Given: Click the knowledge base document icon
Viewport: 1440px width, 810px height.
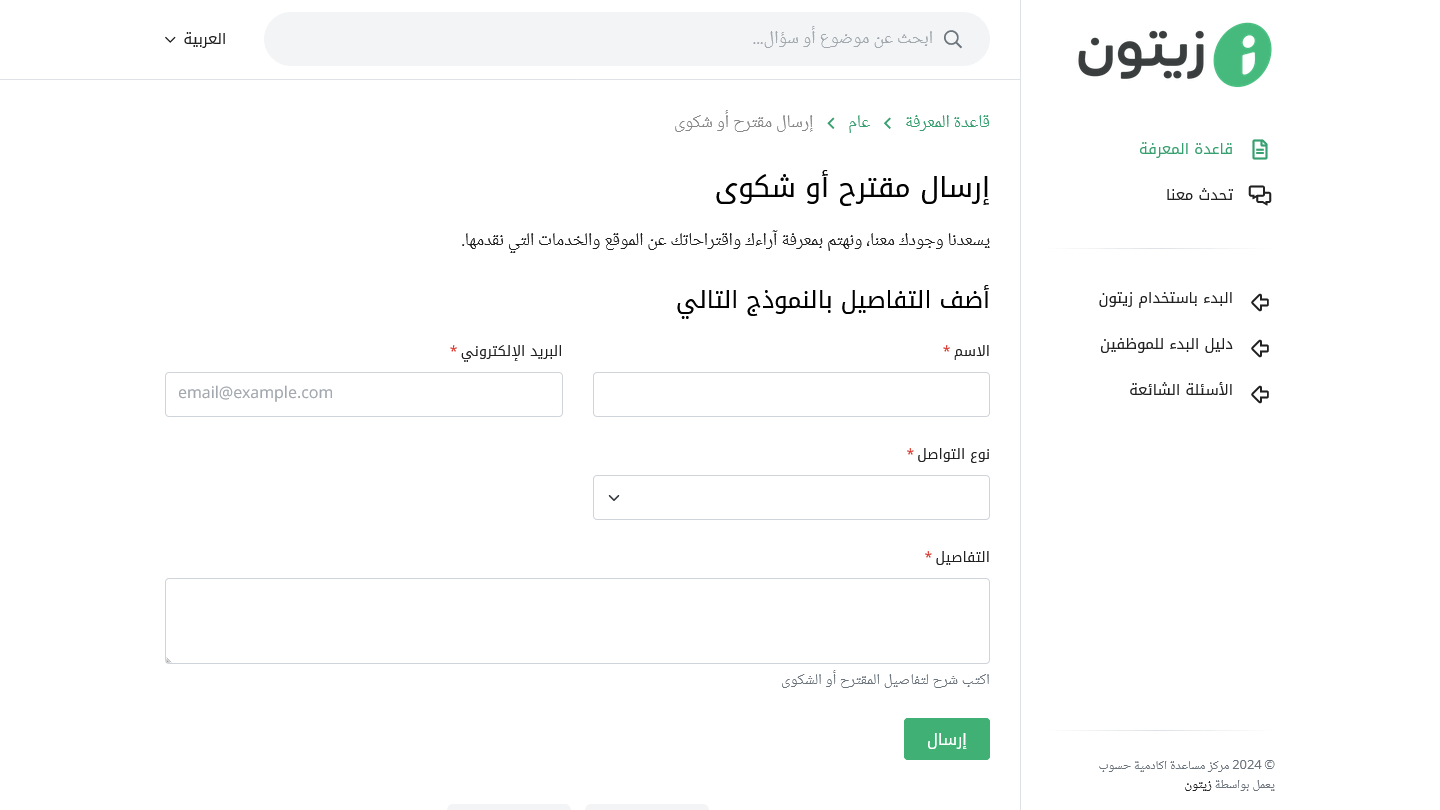Looking at the screenshot, I should click(x=1260, y=150).
